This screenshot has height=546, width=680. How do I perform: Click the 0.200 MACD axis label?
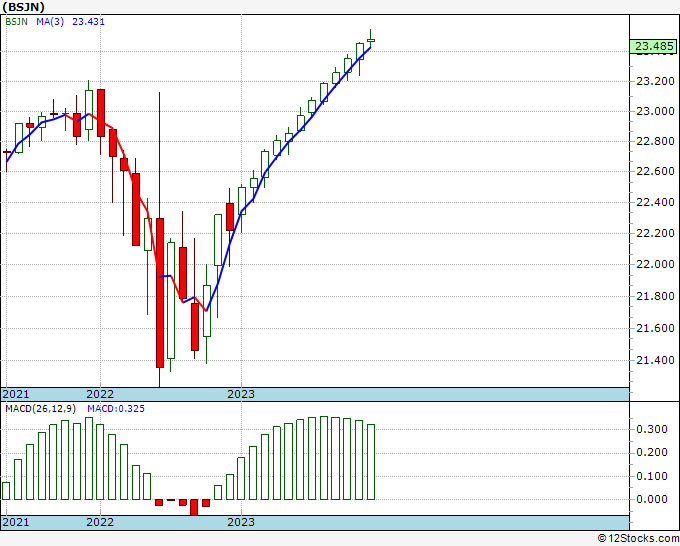click(651, 453)
